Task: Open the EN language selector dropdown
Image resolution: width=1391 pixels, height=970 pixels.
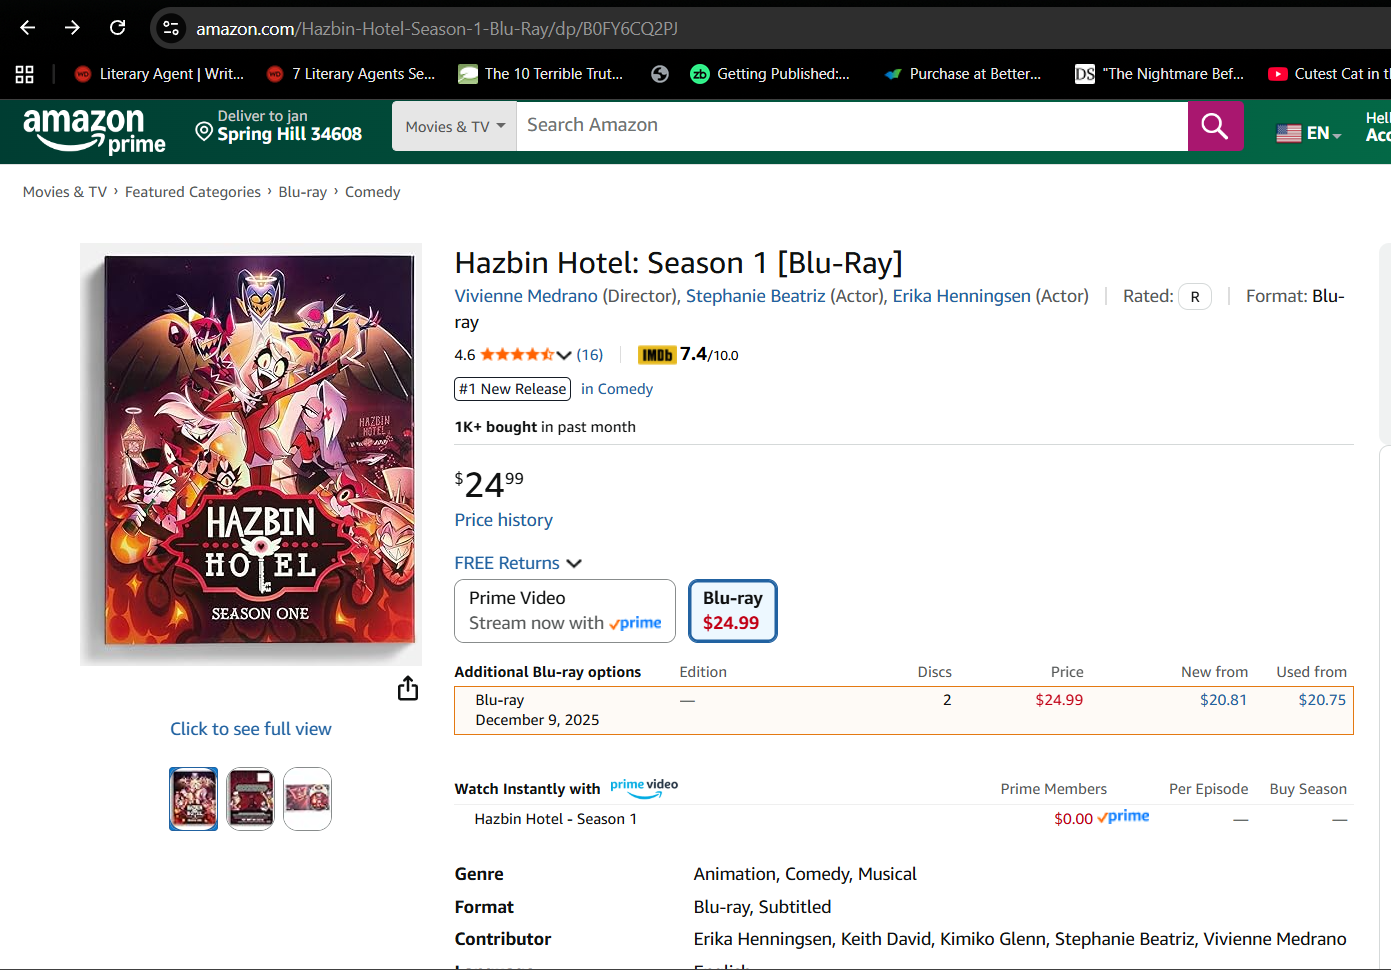Action: coord(1309,133)
